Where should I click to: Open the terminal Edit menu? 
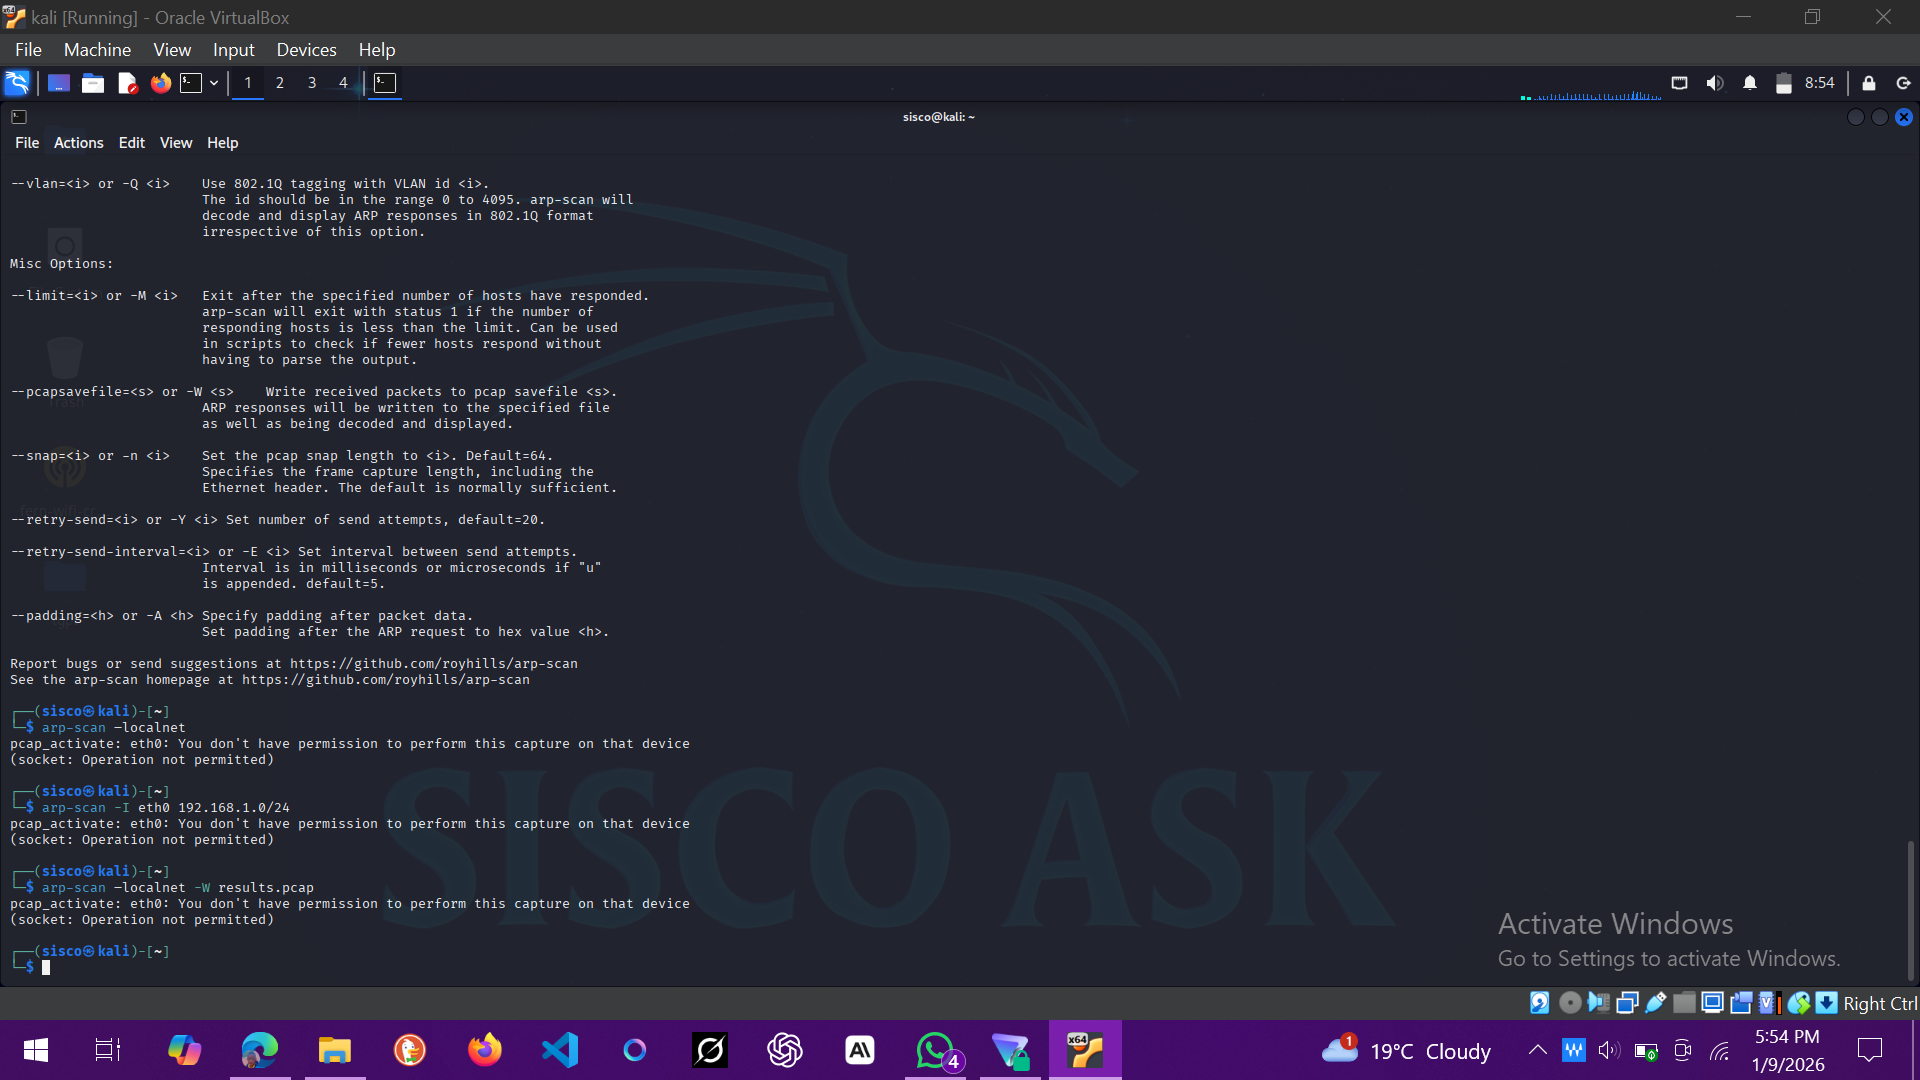click(x=131, y=143)
